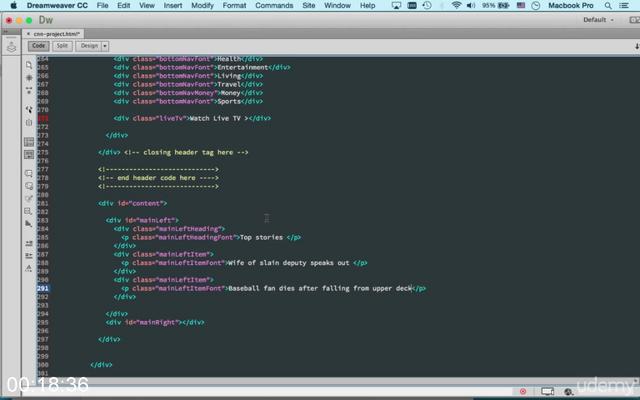640x400 pixels.
Task: Click the div id="content" line
Action: (x=132, y=203)
